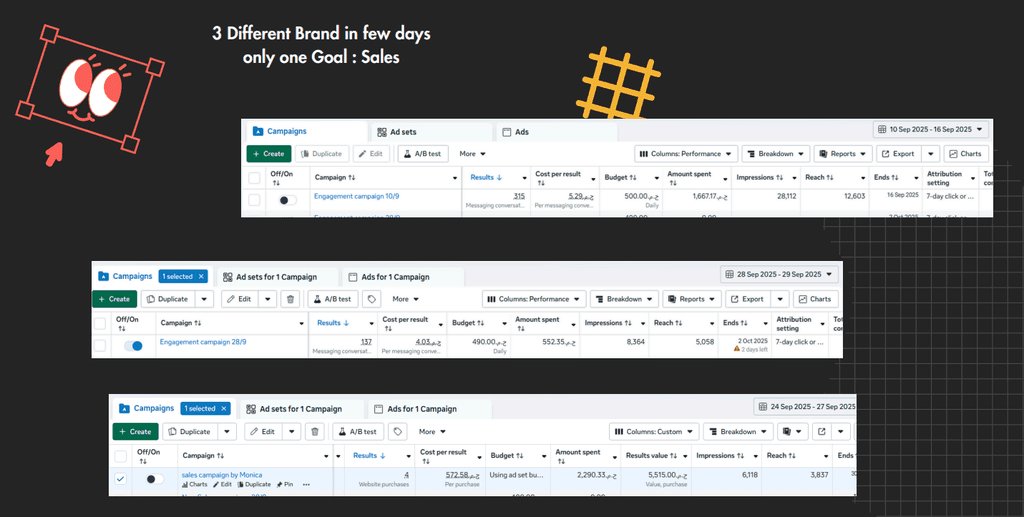
Task: Click Export in the 28 Sep panel
Action: (748, 299)
